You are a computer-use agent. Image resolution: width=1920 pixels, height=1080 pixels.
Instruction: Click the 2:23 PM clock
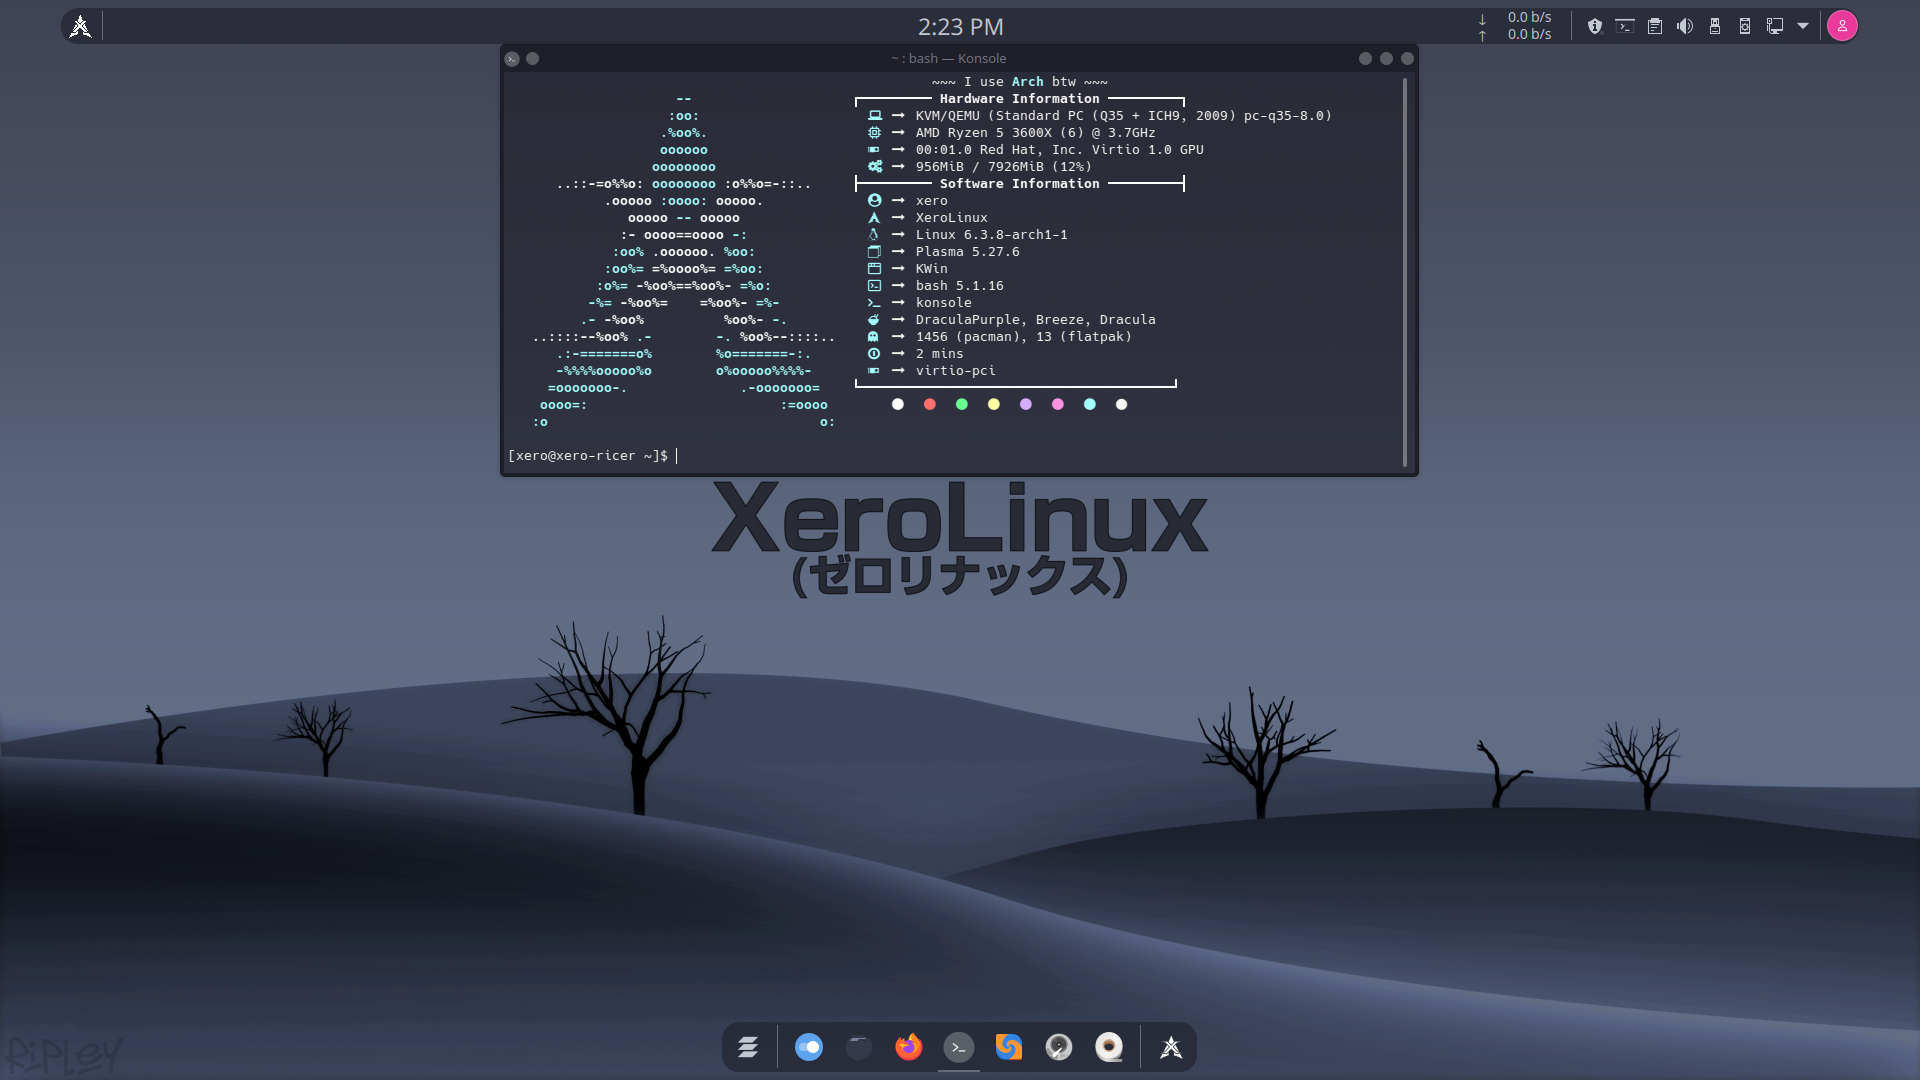click(960, 27)
